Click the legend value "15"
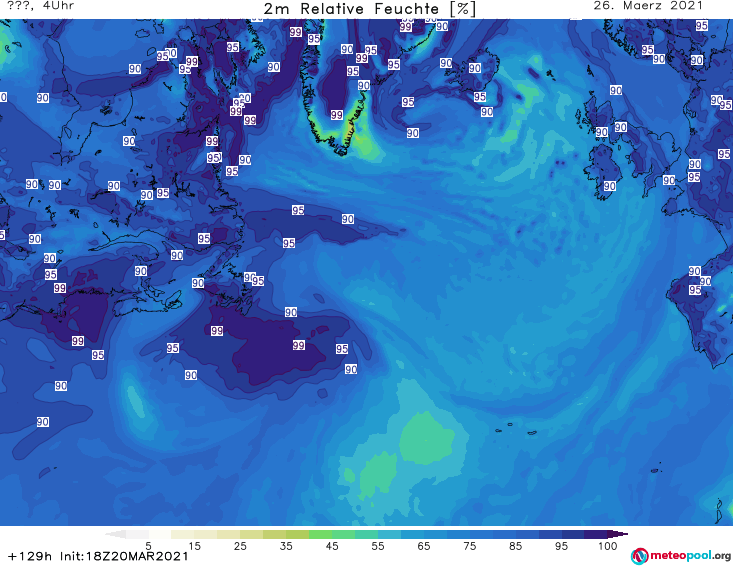 (194, 546)
